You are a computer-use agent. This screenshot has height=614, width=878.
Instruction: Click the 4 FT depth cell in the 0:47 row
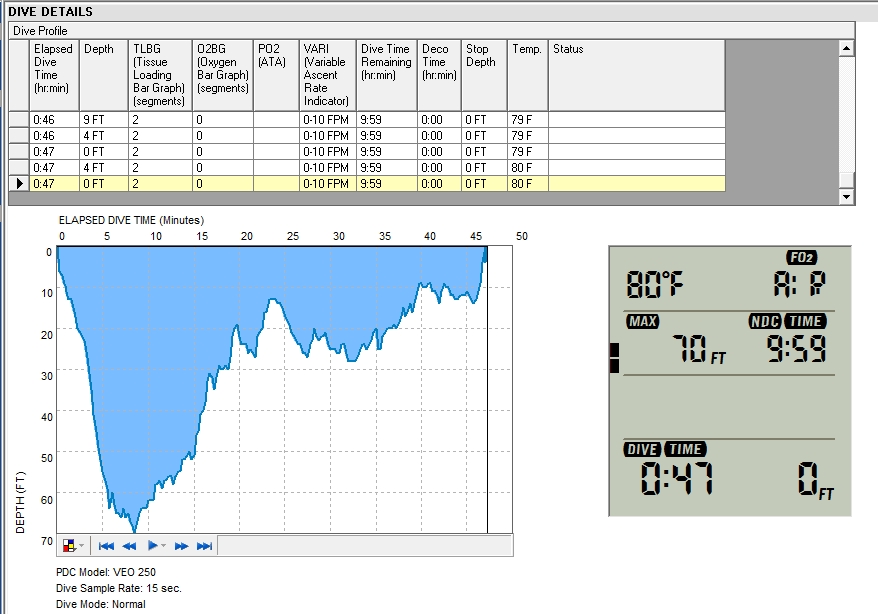tap(104, 167)
